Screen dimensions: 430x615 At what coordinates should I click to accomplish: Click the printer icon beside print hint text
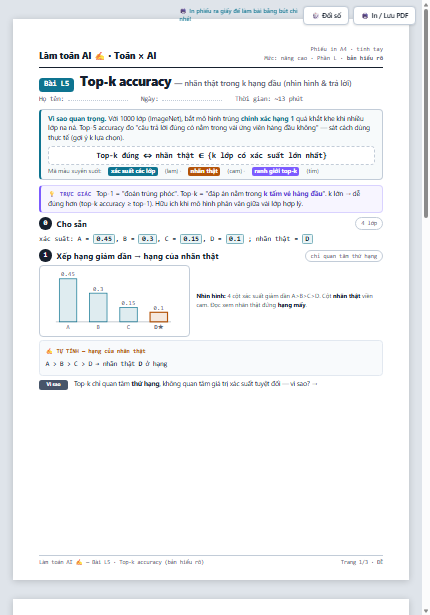[x=183, y=11]
